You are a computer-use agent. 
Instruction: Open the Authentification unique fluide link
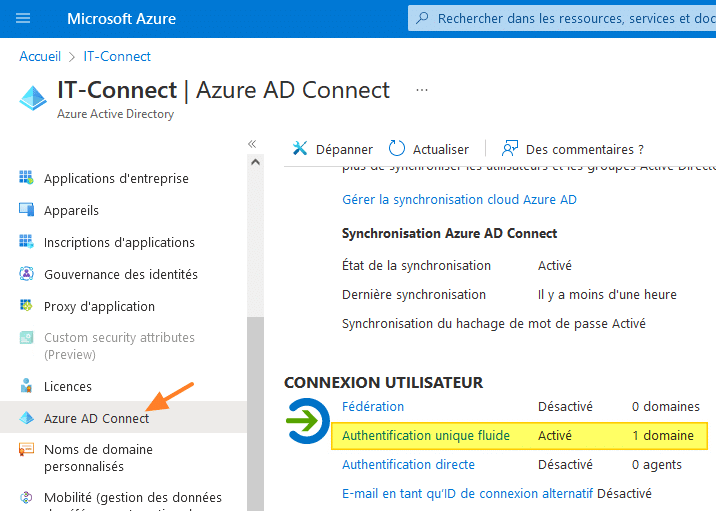point(425,435)
